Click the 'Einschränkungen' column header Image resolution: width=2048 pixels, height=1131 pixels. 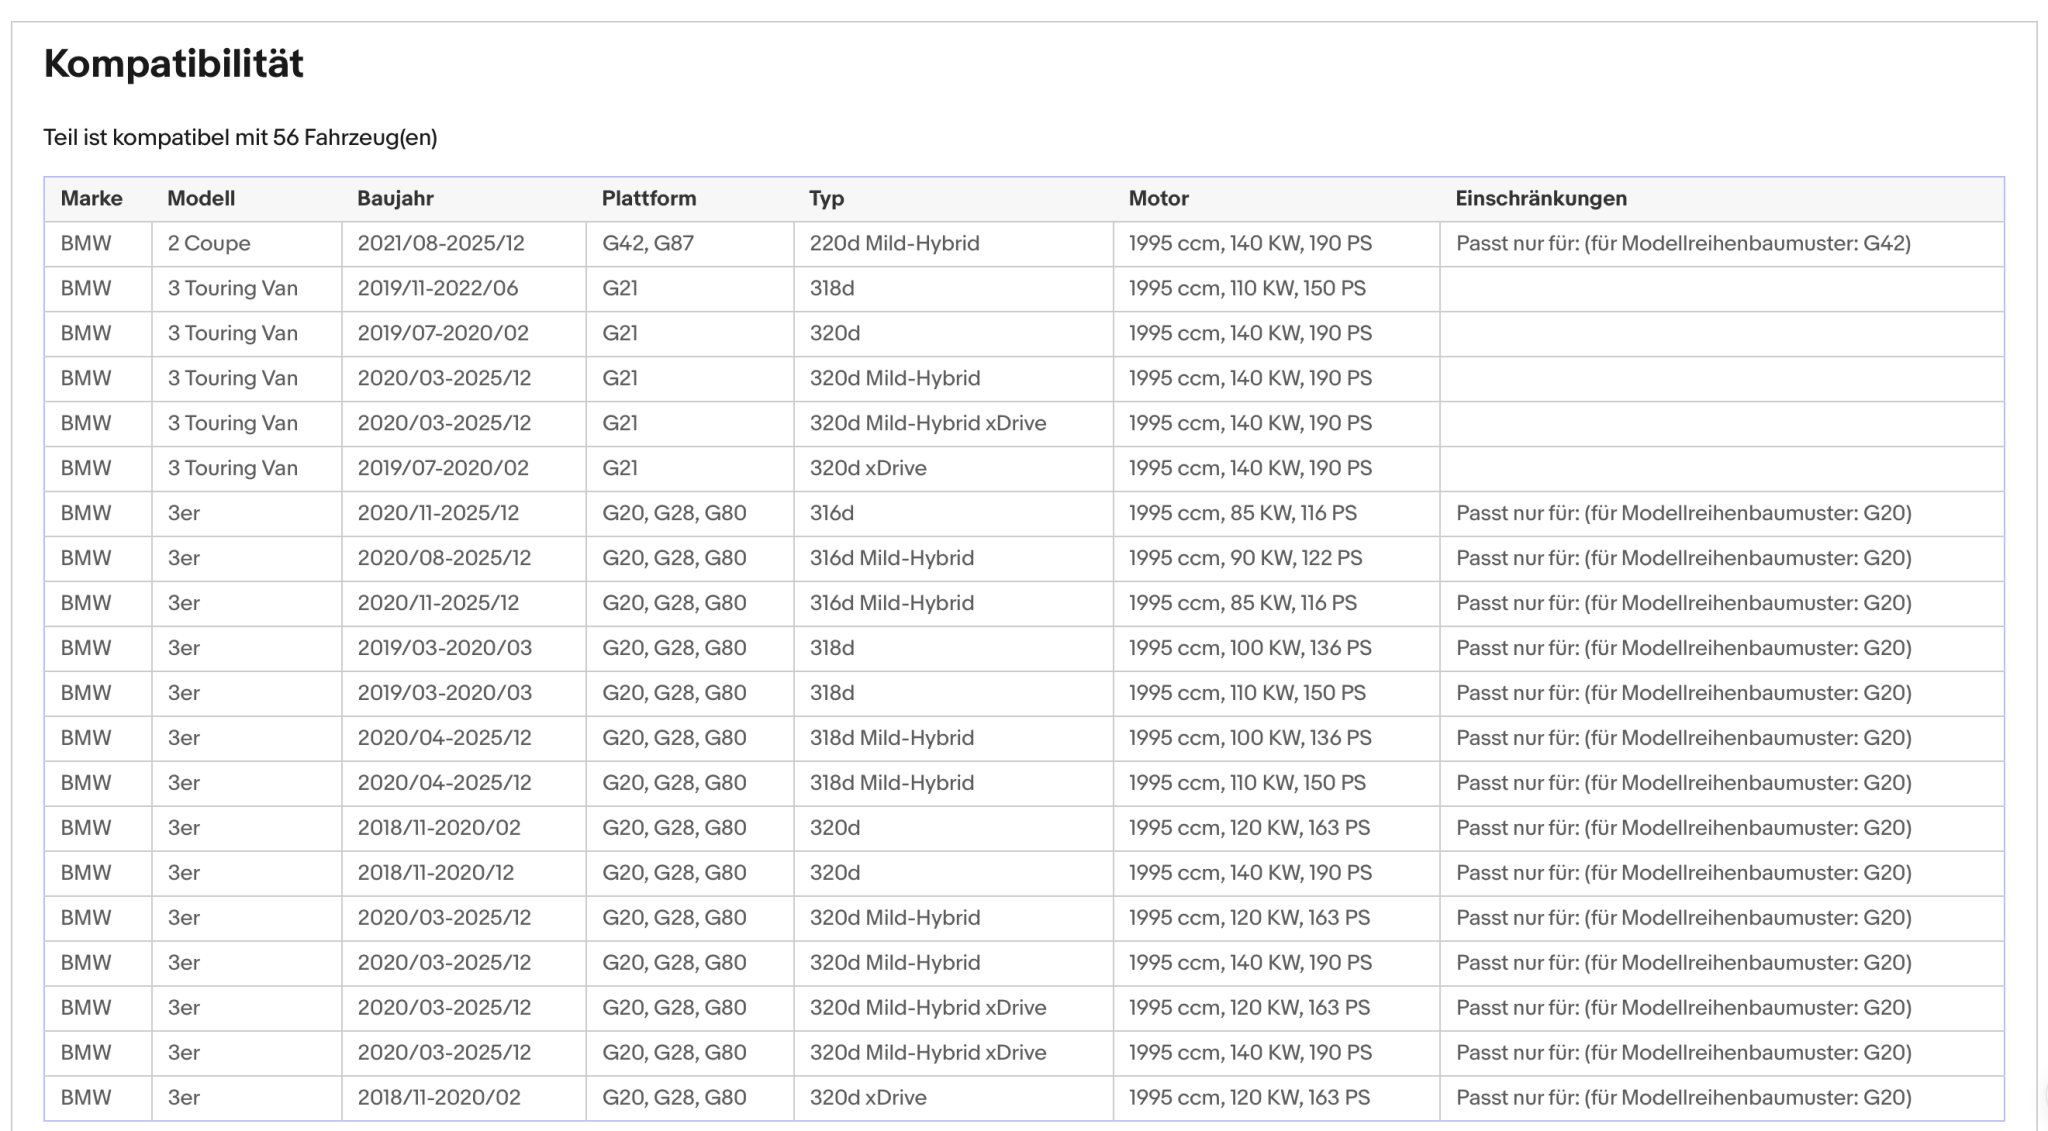1541,198
